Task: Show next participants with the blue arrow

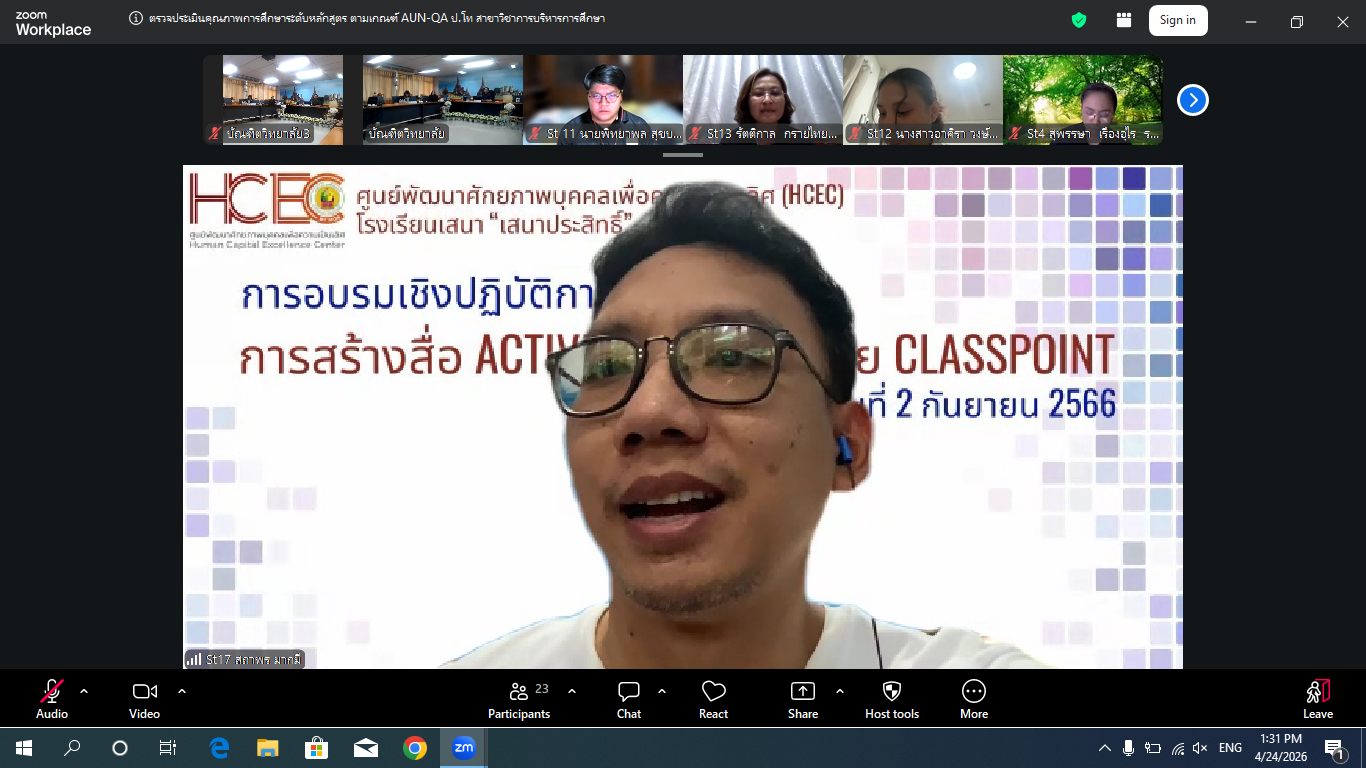Action: 1193,100
